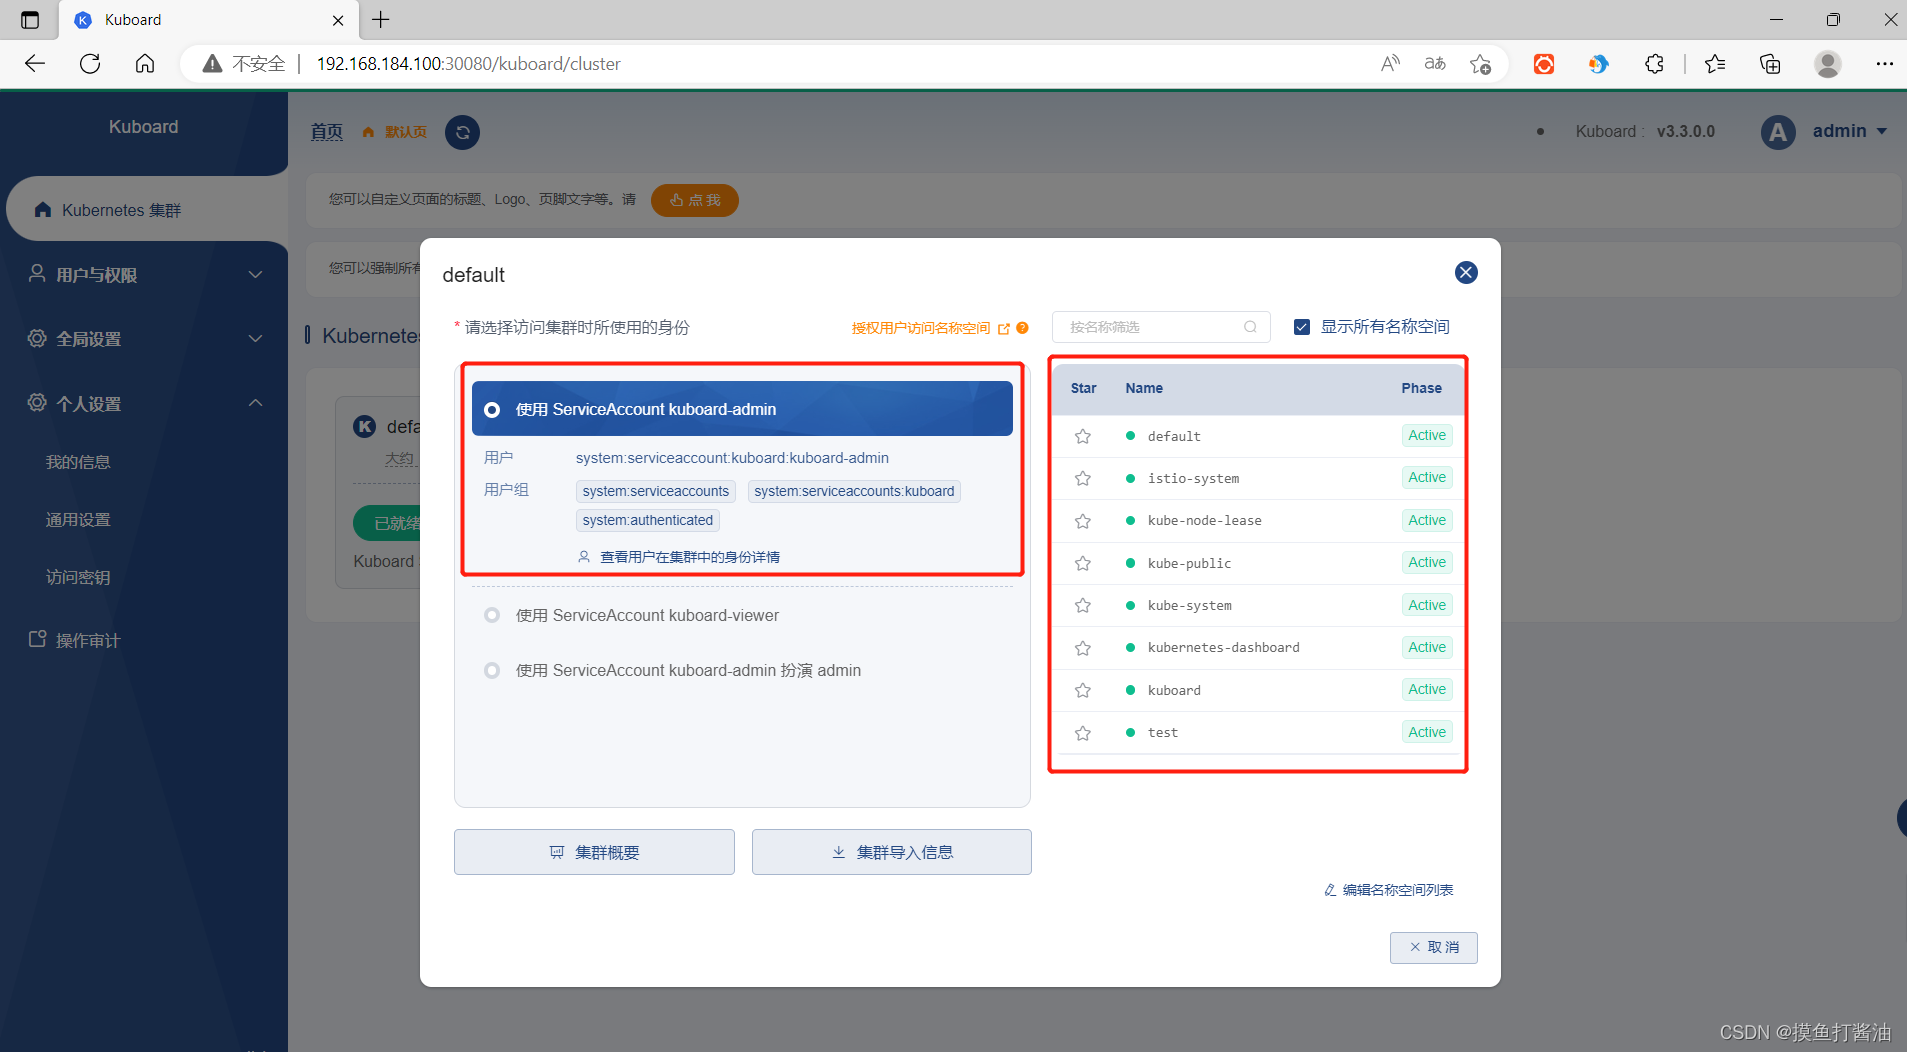Open the browser favorites list
The width and height of the screenshot is (1907, 1052).
1715,64
